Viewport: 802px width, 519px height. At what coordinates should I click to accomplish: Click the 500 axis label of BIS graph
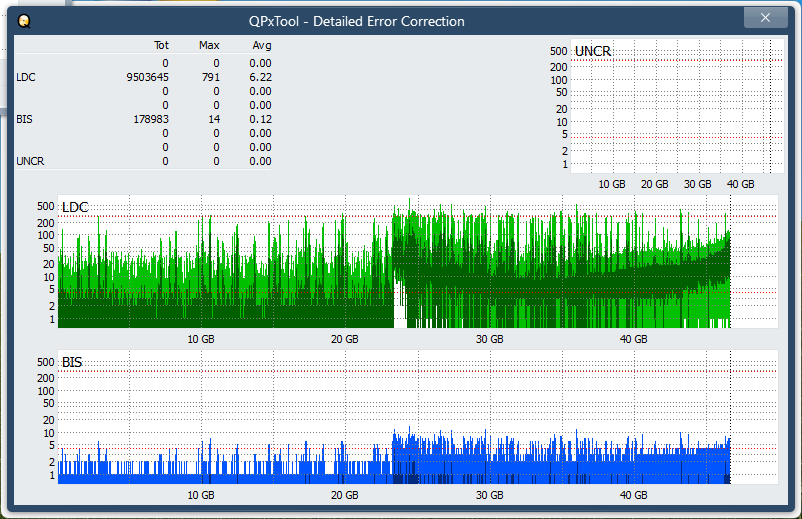pos(46,362)
